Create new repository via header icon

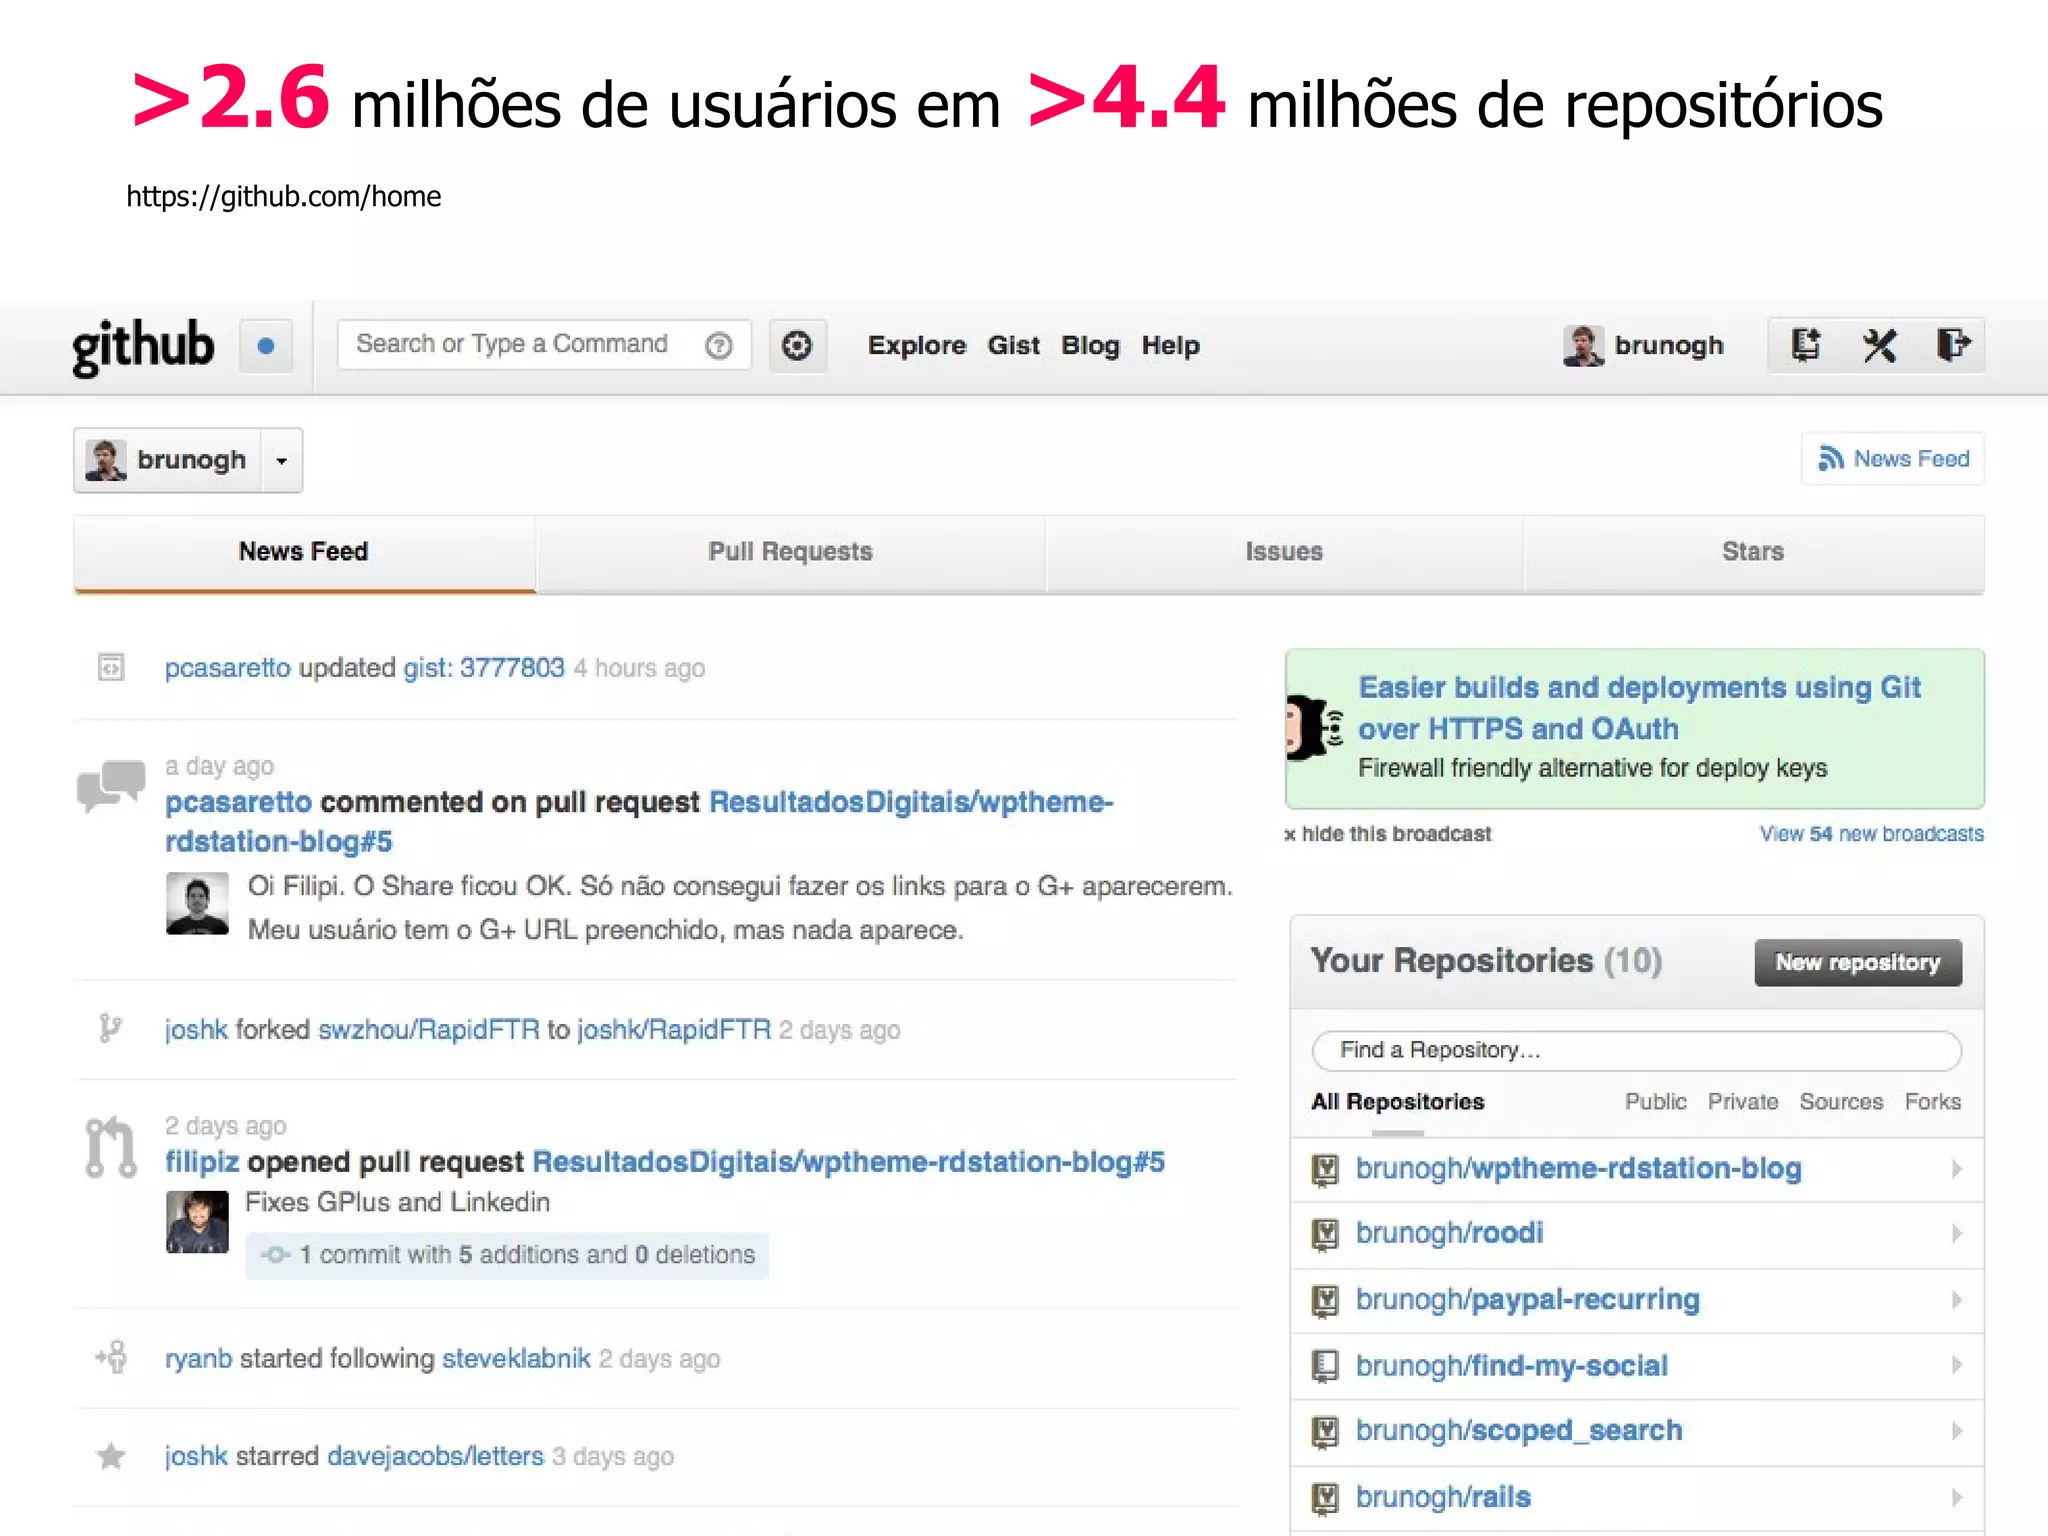click(1805, 345)
